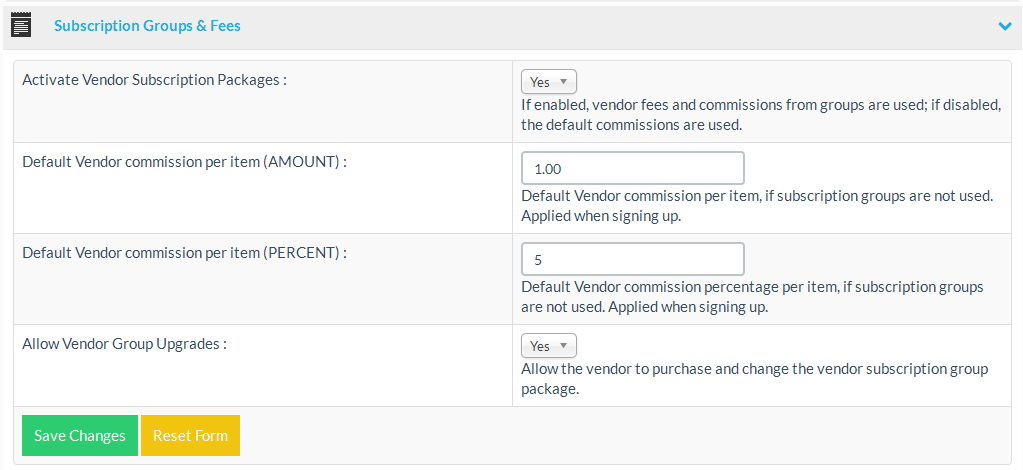Click the arrow on the Activate Subscription Packages select

pos(564,82)
